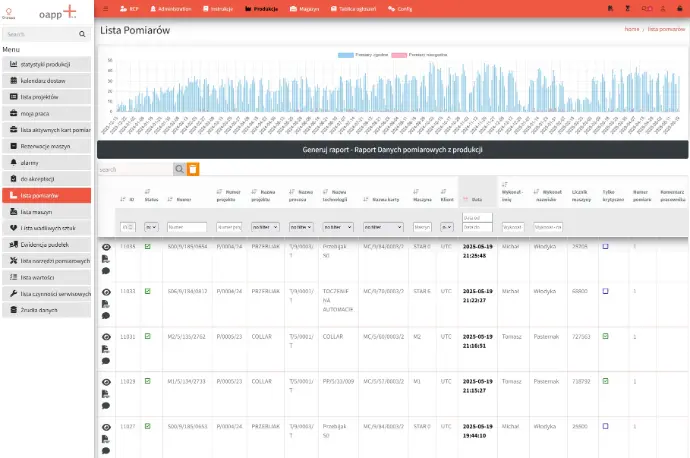Open the Magazyn top menu
The image size is (690, 458).
pos(305,9)
